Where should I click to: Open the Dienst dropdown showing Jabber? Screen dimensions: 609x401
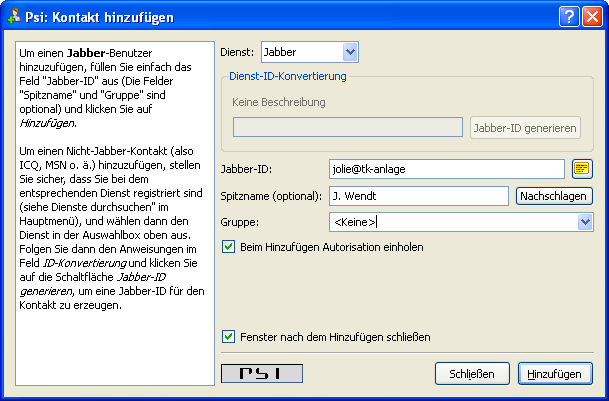(309, 51)
